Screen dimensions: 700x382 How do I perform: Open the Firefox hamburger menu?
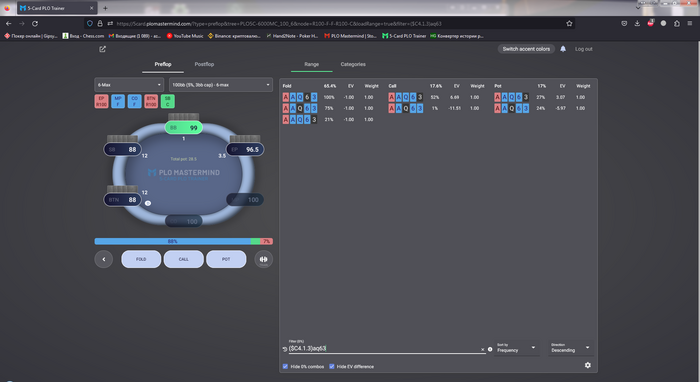pyautogui.click(x=690, y=24)
